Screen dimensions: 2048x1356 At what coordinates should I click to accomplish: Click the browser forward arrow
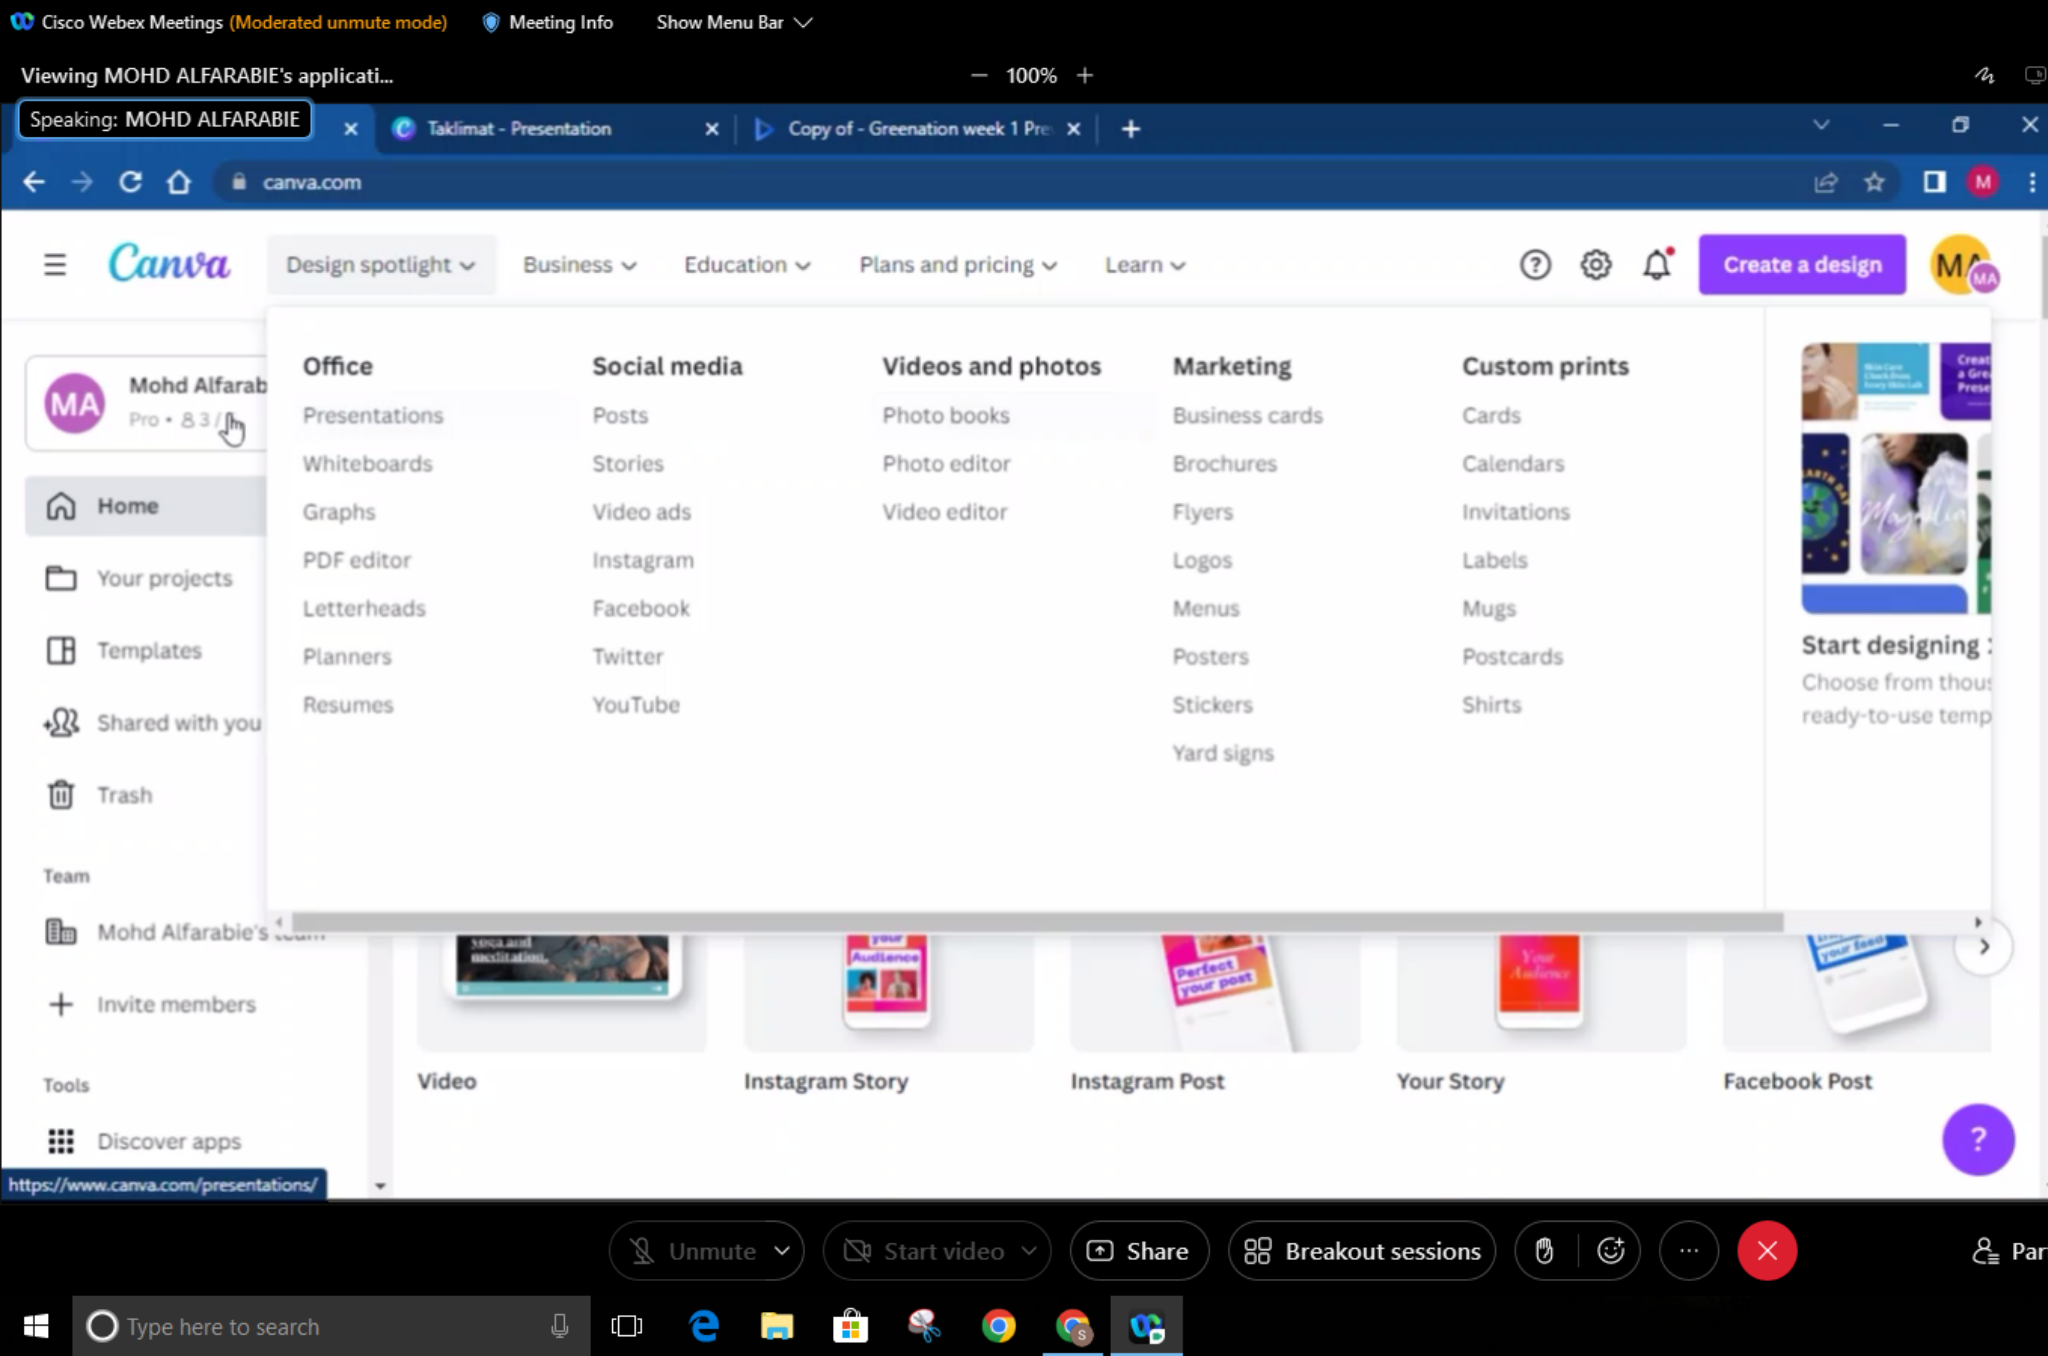82,182
